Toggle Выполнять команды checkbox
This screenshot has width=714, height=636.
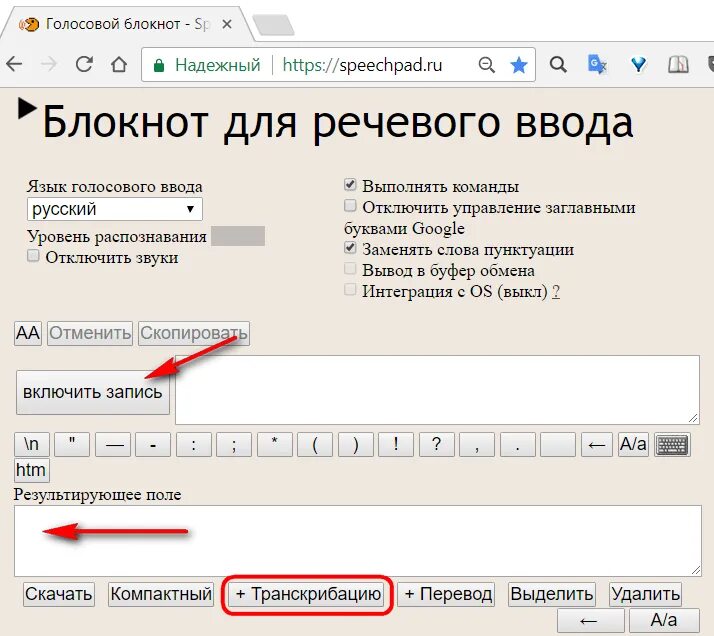[350, 184]
